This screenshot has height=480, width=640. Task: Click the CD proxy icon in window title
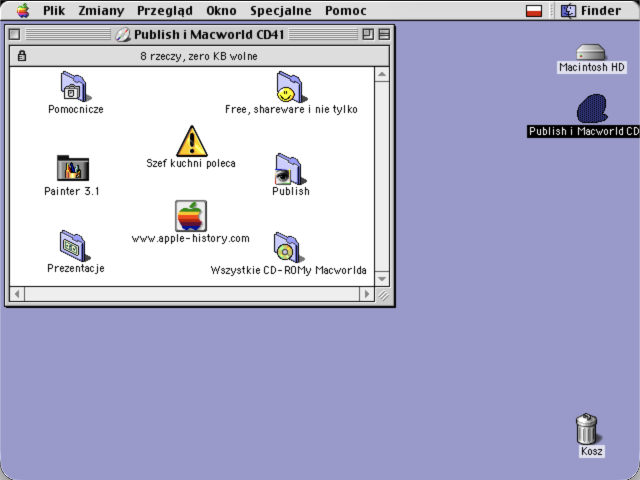click(122, 35)
